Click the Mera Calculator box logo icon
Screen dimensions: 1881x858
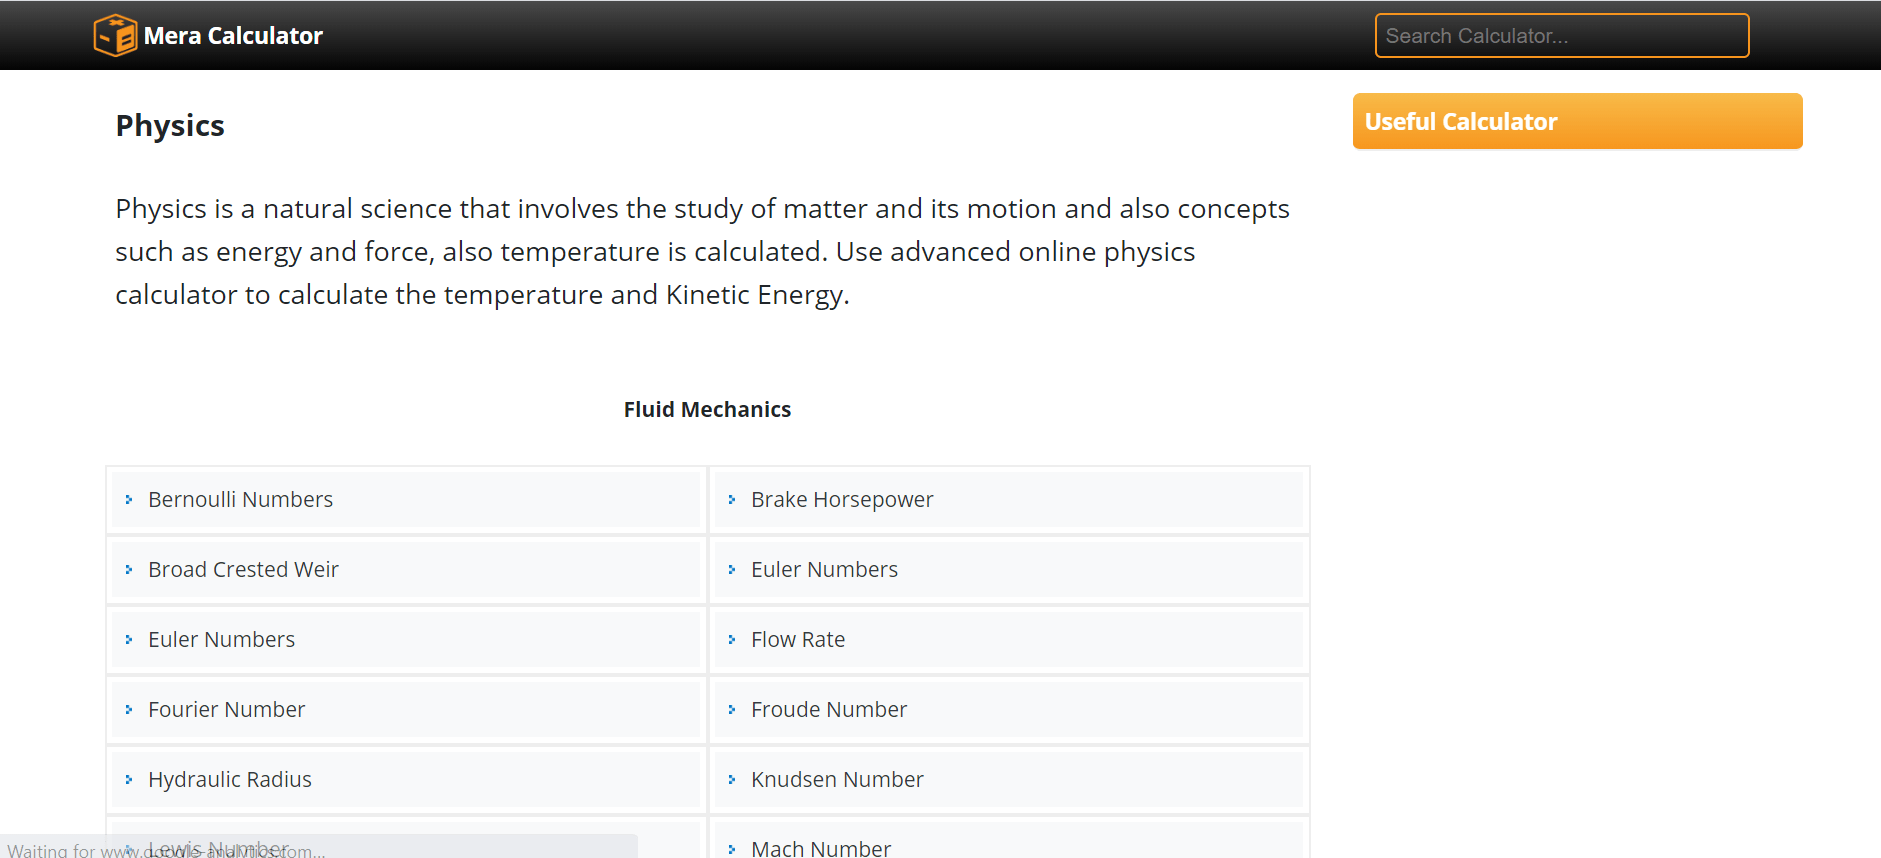pyautogui.click(x=115, y=35)
